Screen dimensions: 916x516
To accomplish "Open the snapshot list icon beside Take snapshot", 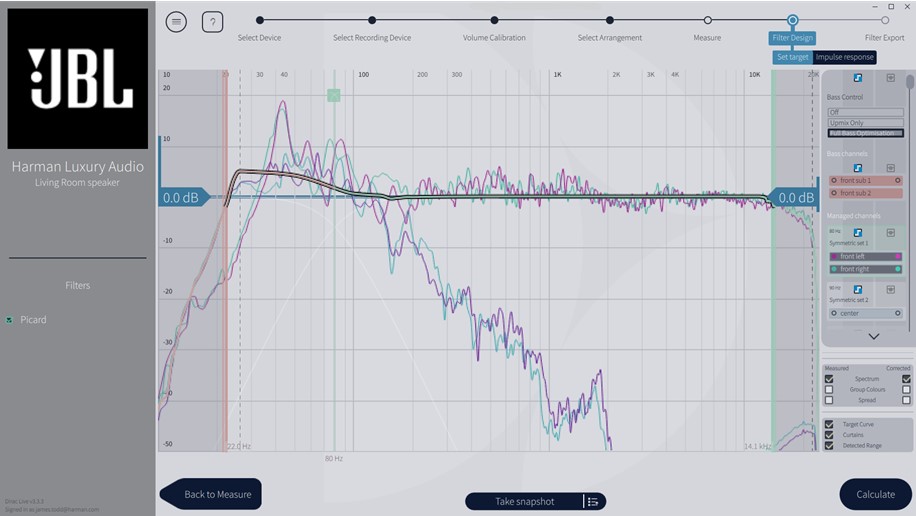I will click(x=593, y=501).
